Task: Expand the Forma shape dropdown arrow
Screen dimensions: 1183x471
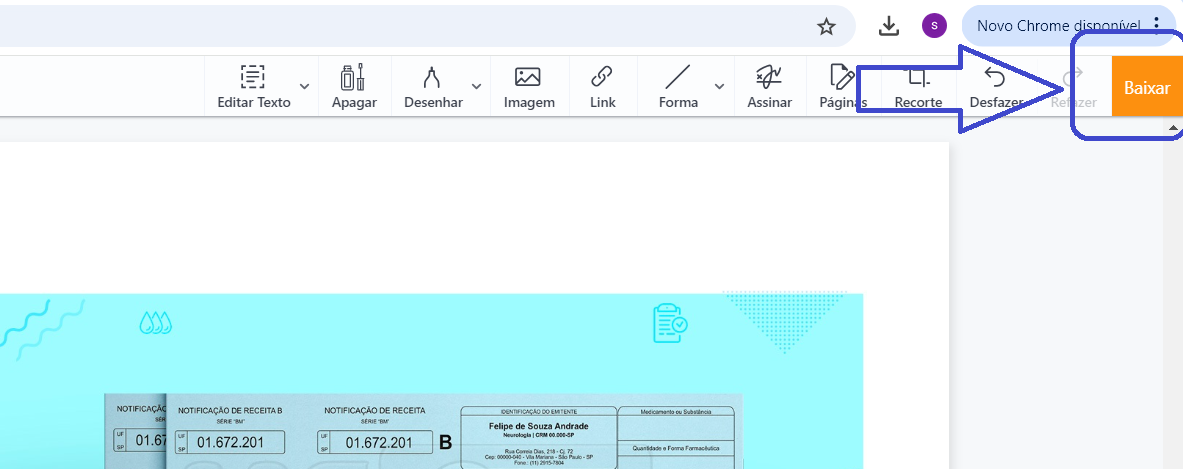Action: pos(719,87)
